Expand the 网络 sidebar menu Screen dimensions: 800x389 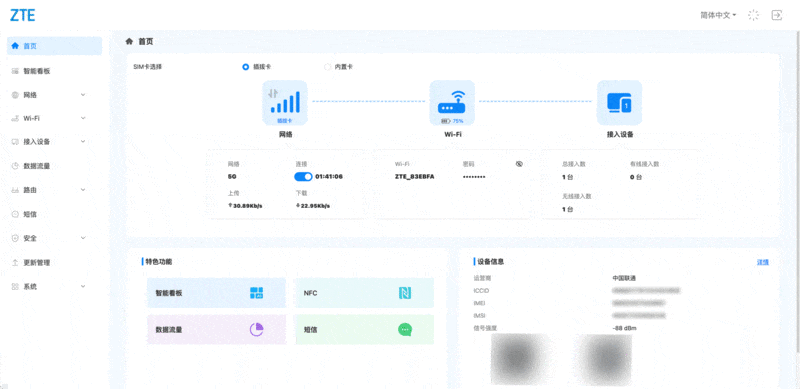83,95
